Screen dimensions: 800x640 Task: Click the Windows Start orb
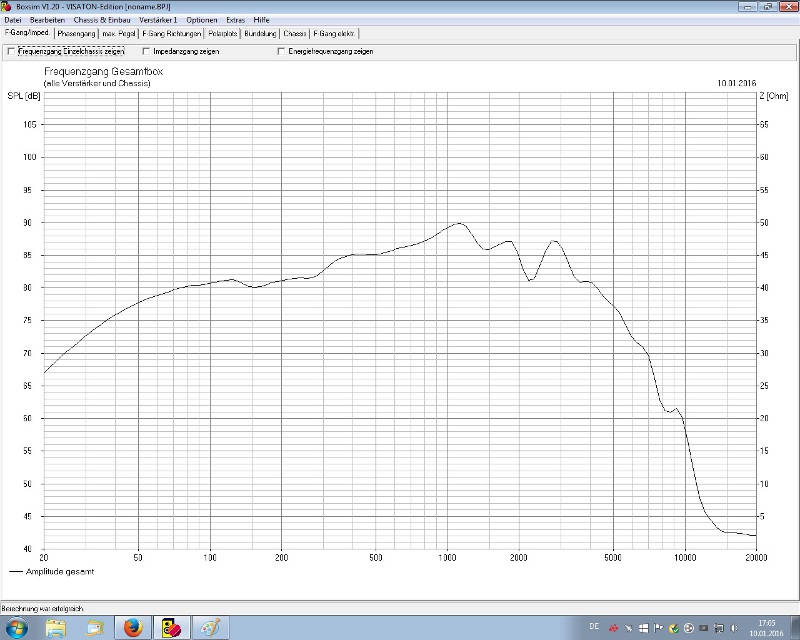tap(18, 628)
